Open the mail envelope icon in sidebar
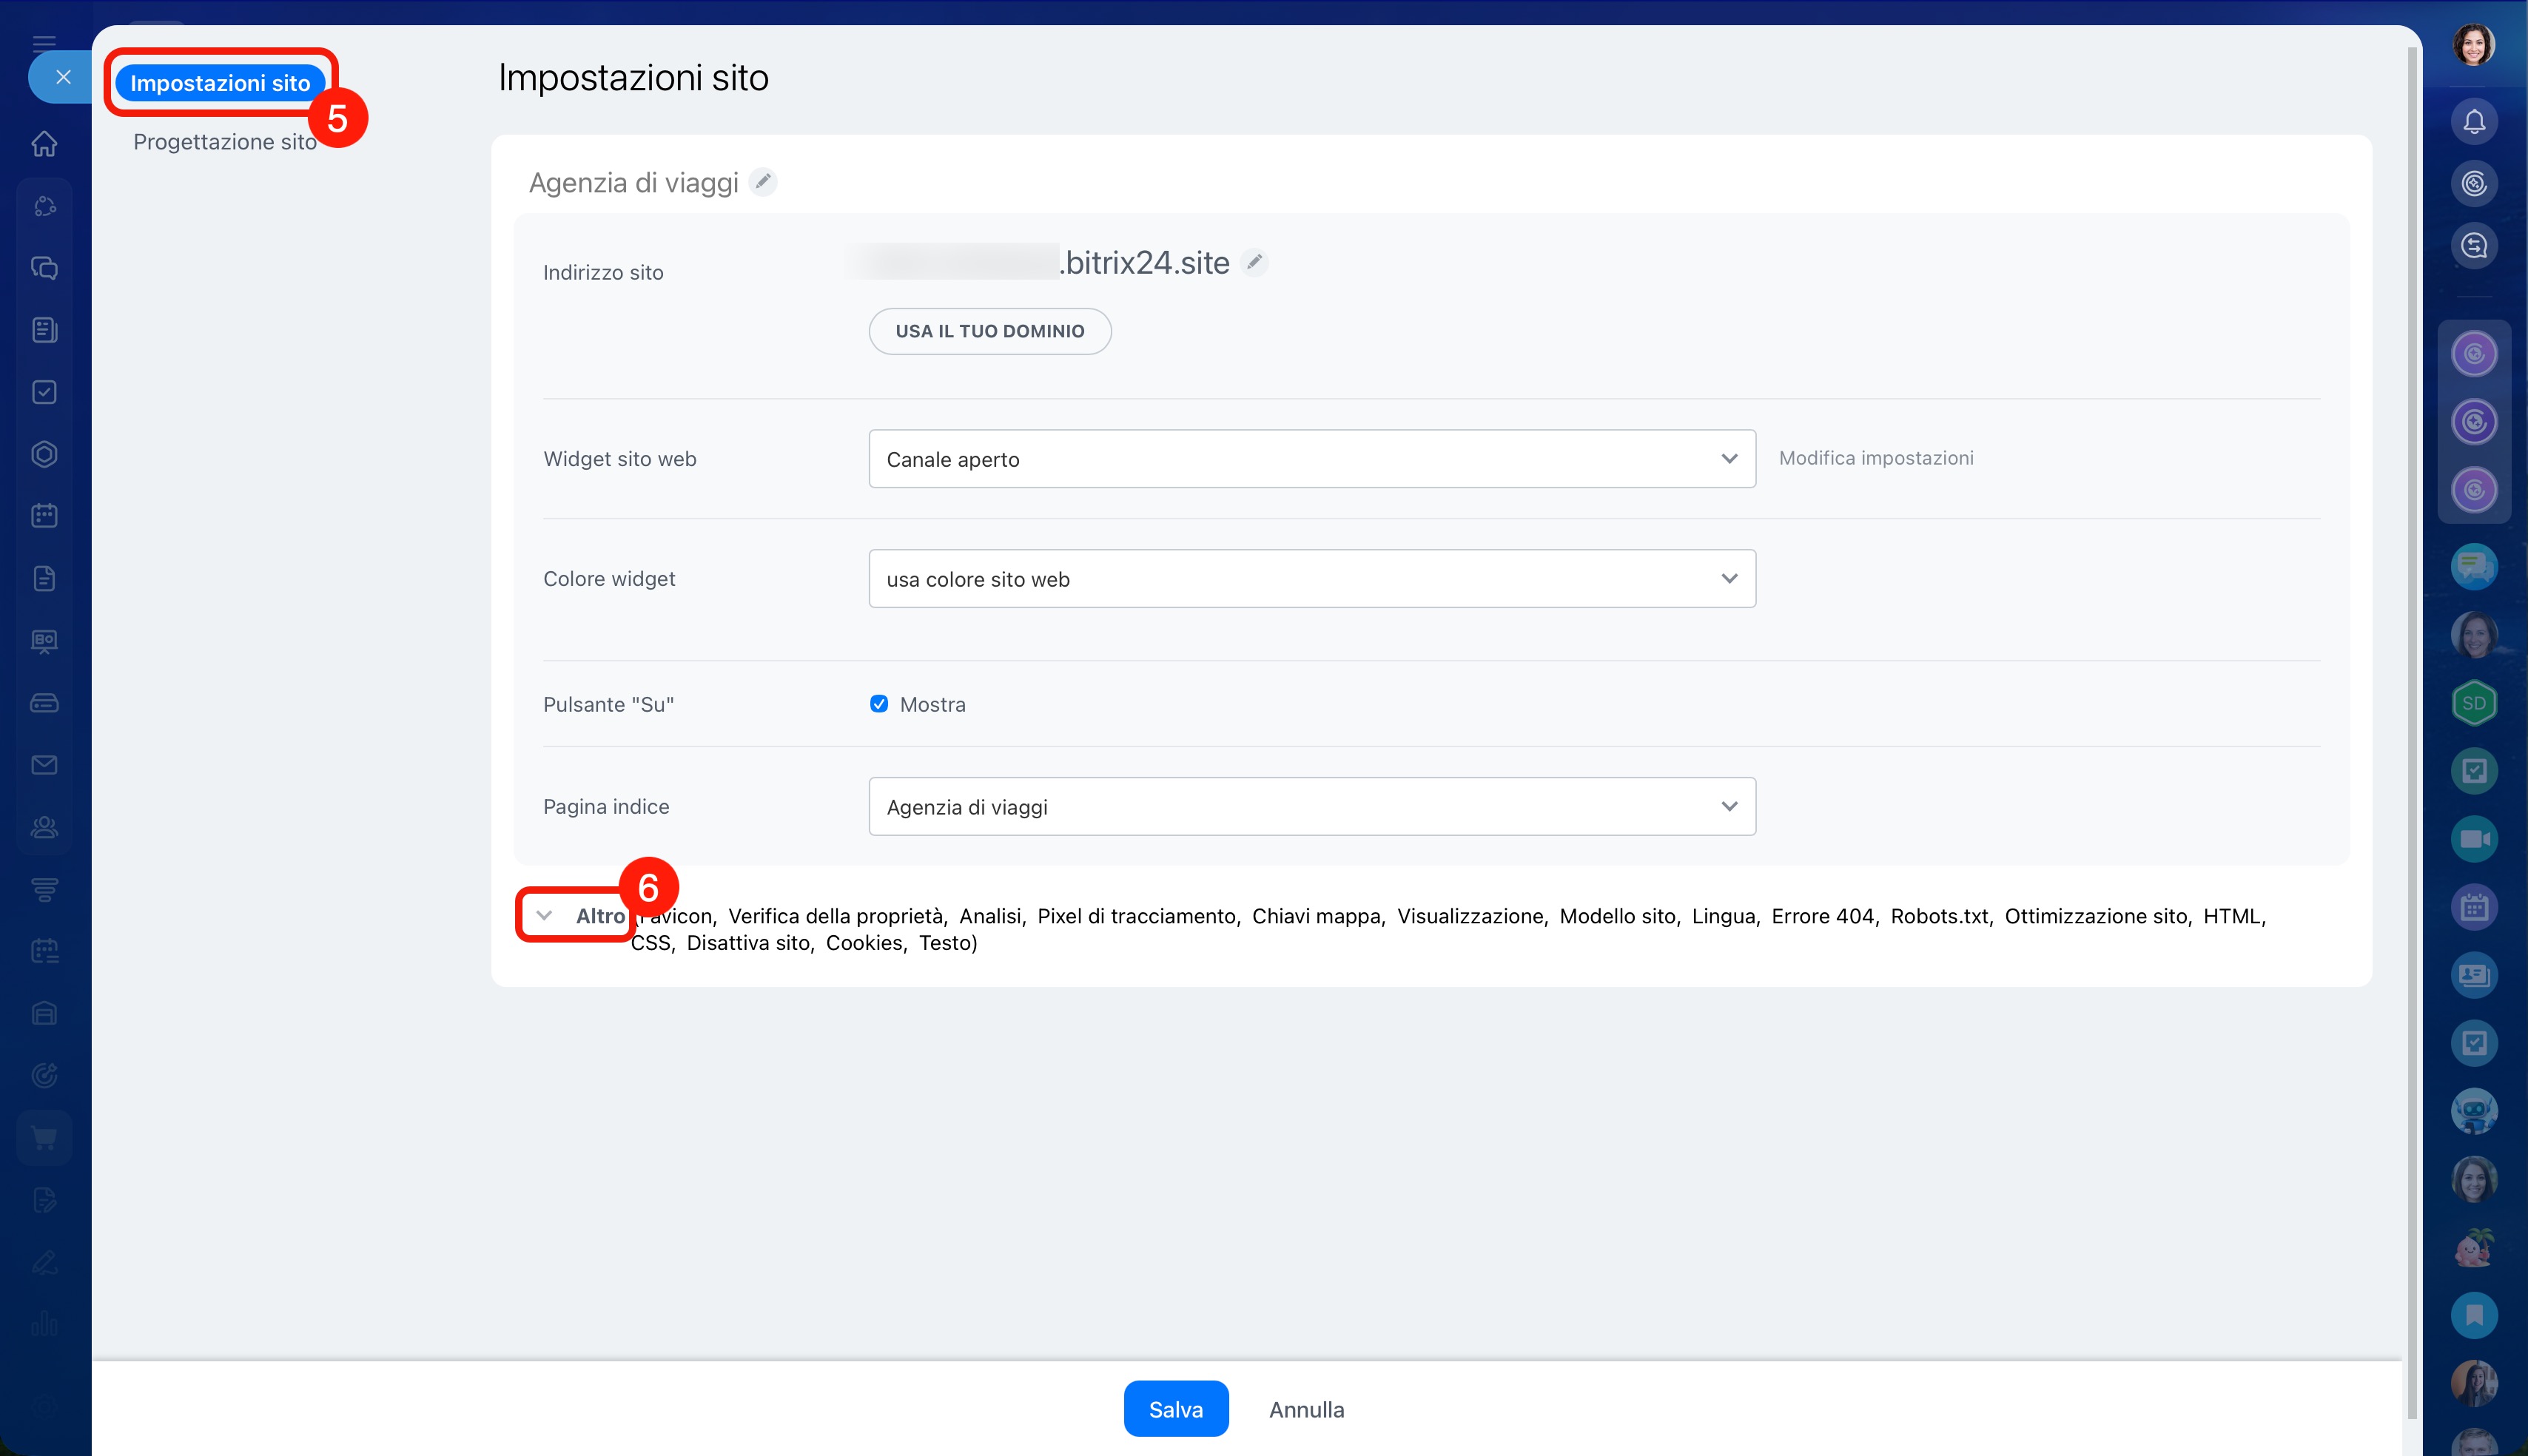Viewport: 2528px width, 1456px height. pos(44,765)
